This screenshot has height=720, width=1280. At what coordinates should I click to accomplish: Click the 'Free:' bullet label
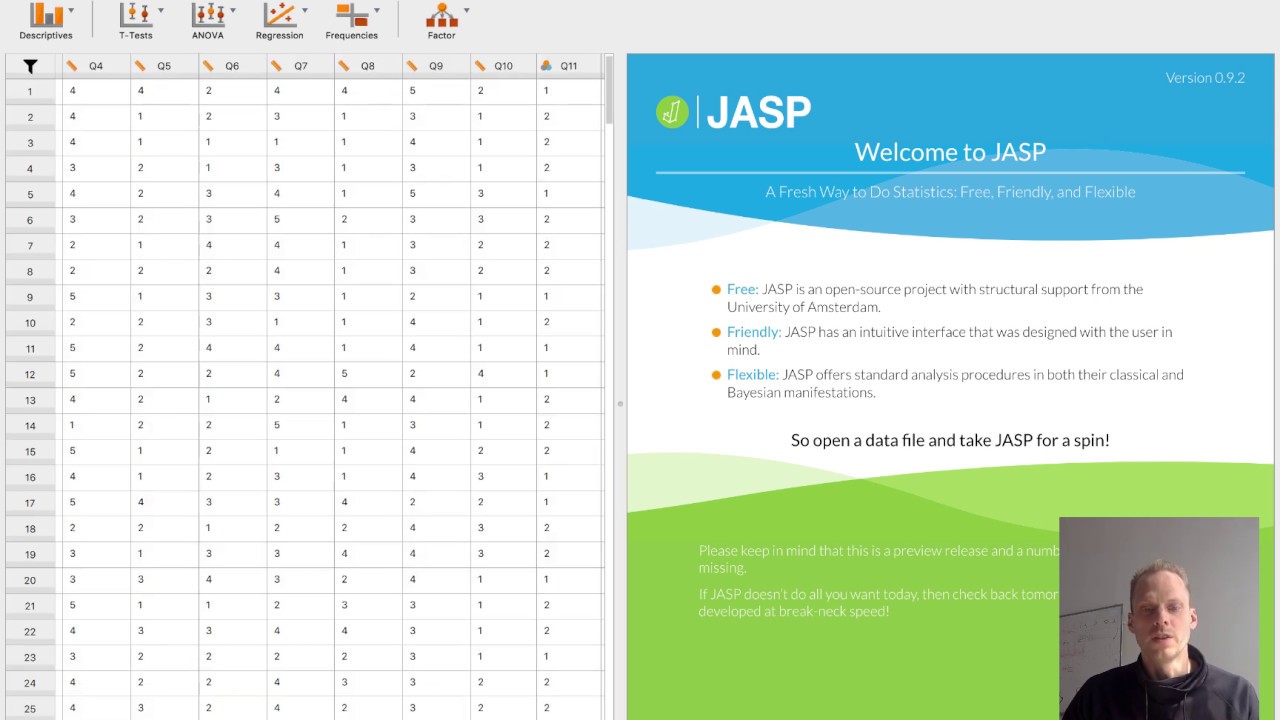pyautogui.click(x=743, y=289)
